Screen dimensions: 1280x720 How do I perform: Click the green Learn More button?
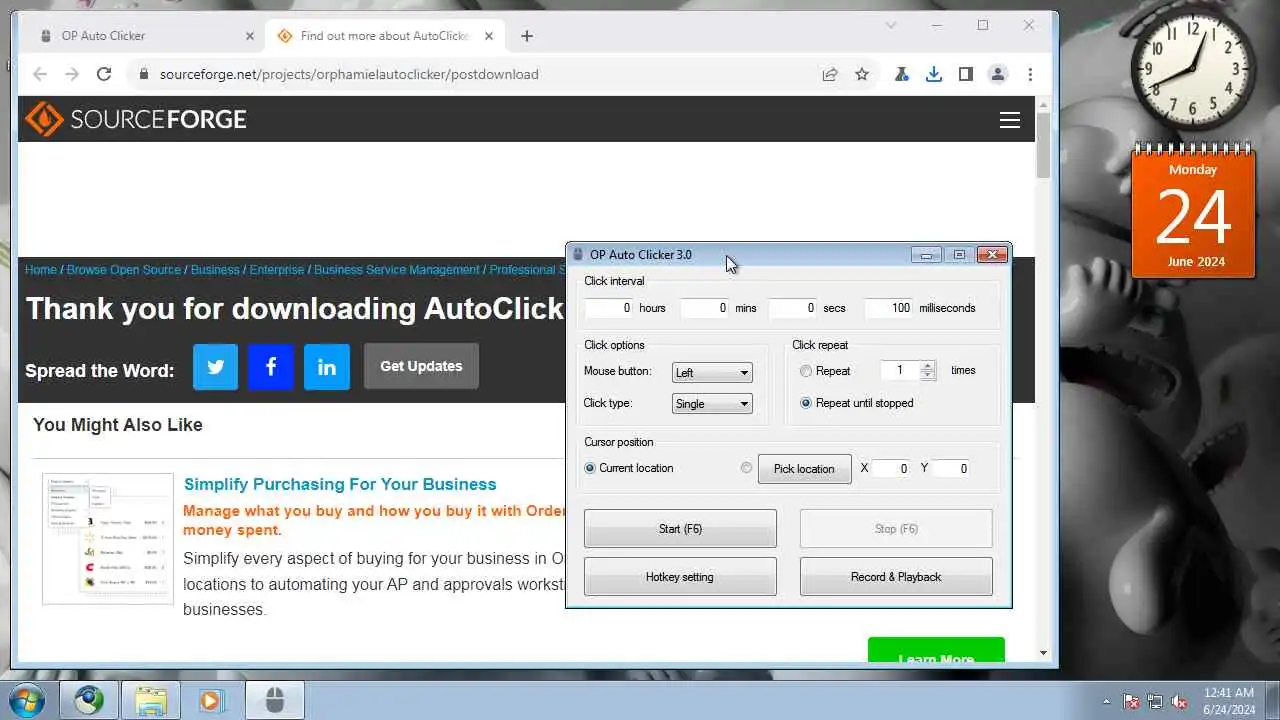tap(936, 650)
